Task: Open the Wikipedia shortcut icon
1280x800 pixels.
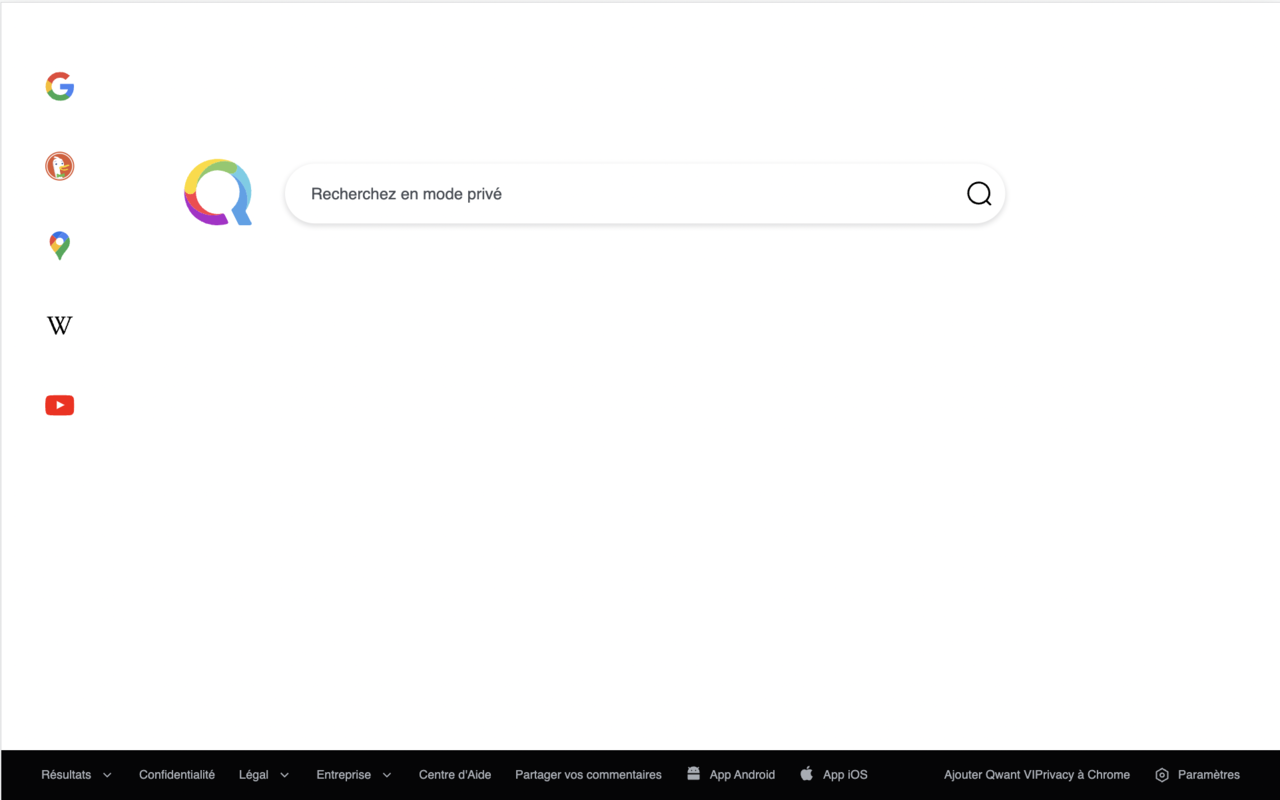Action: [x=60, y=325]
